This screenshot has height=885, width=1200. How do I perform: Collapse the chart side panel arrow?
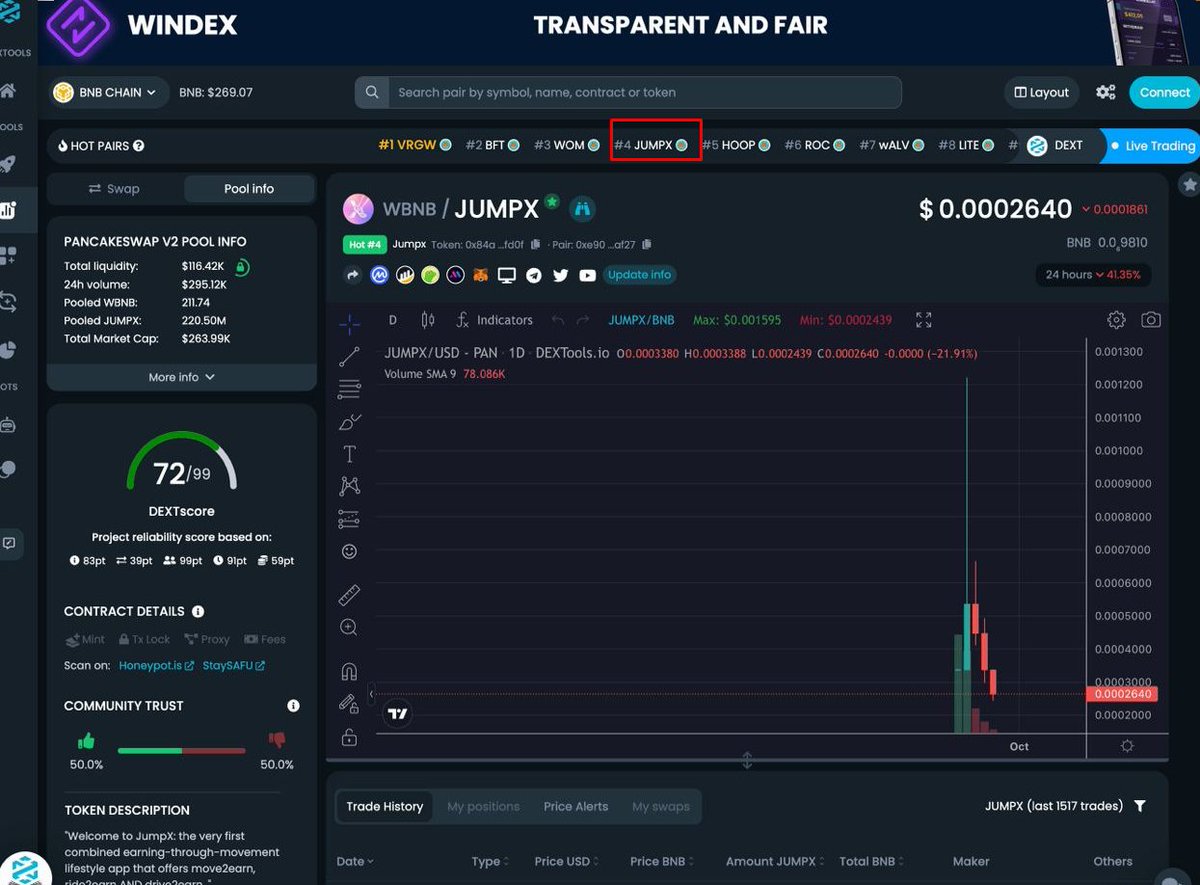point(372,693)
